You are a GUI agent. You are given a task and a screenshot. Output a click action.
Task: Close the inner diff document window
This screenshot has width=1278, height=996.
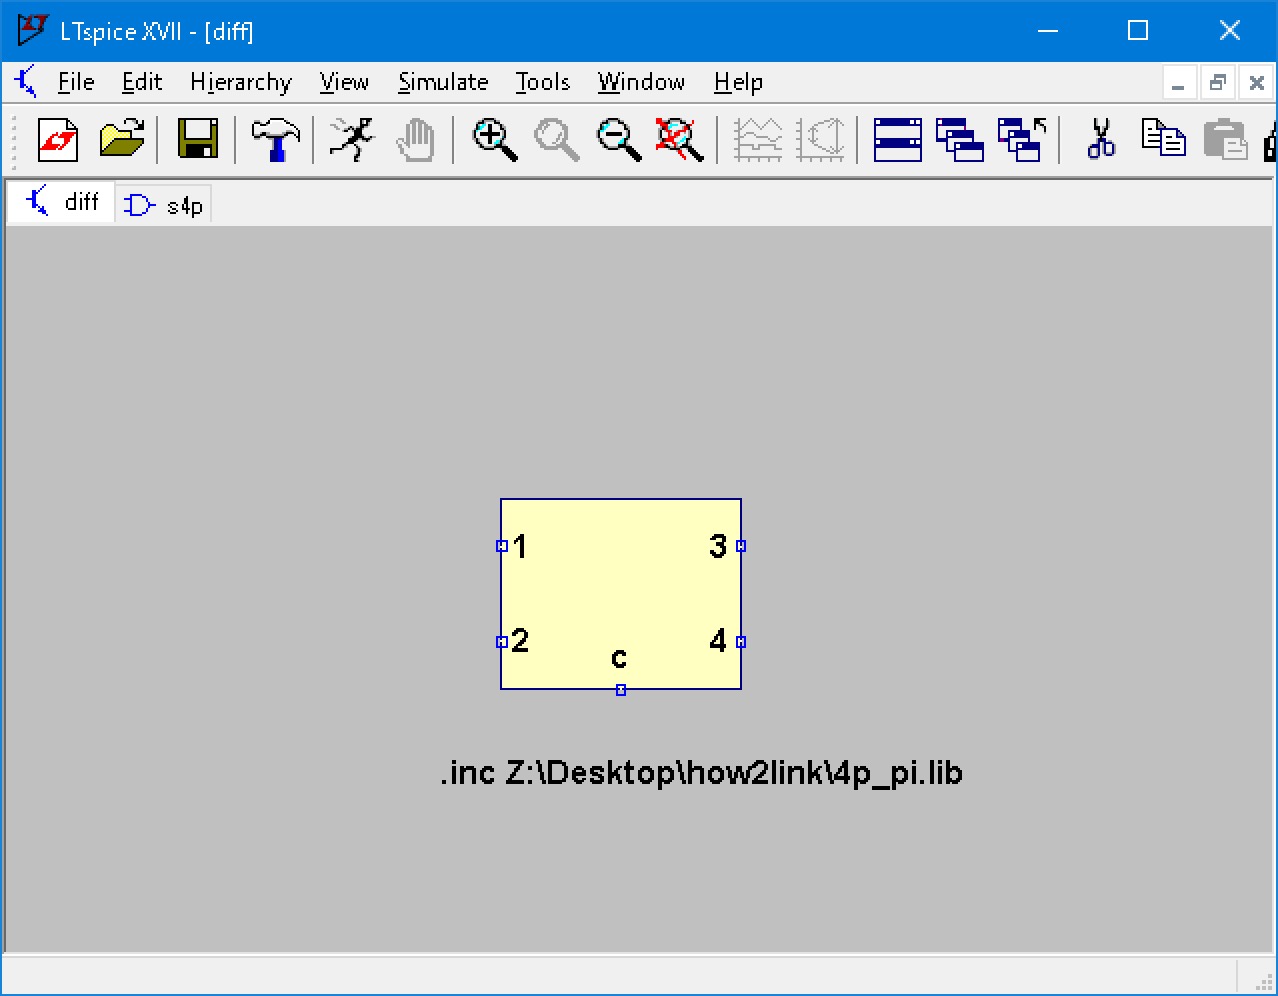tap(1256, 83)
